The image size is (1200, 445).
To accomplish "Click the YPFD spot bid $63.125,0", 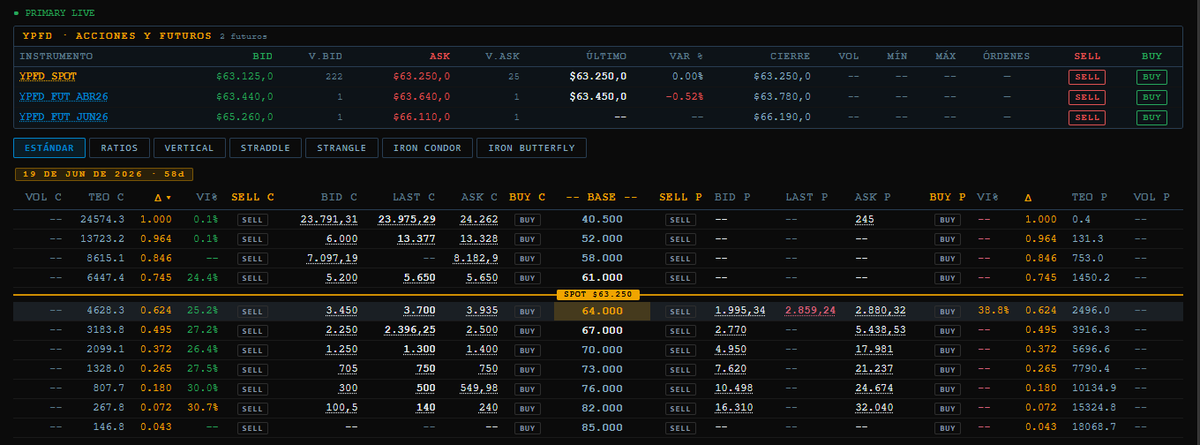I will point(245,76).
